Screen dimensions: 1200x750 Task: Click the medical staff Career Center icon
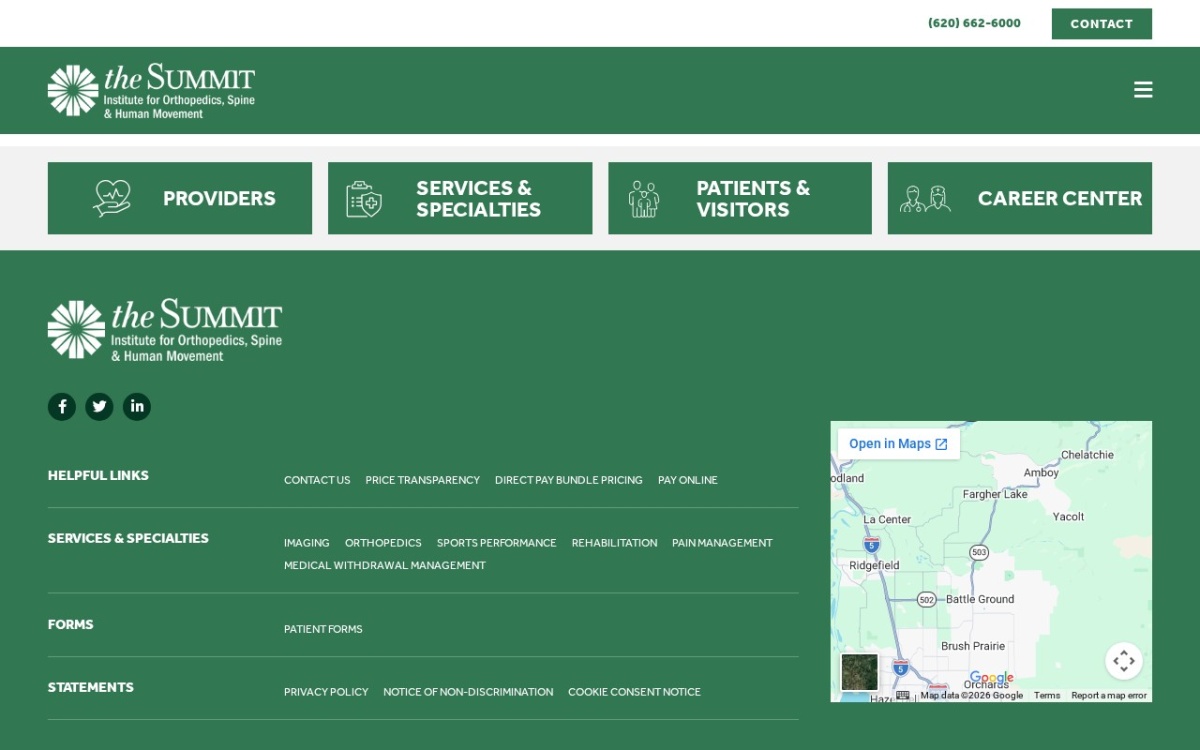pos(925,198)
